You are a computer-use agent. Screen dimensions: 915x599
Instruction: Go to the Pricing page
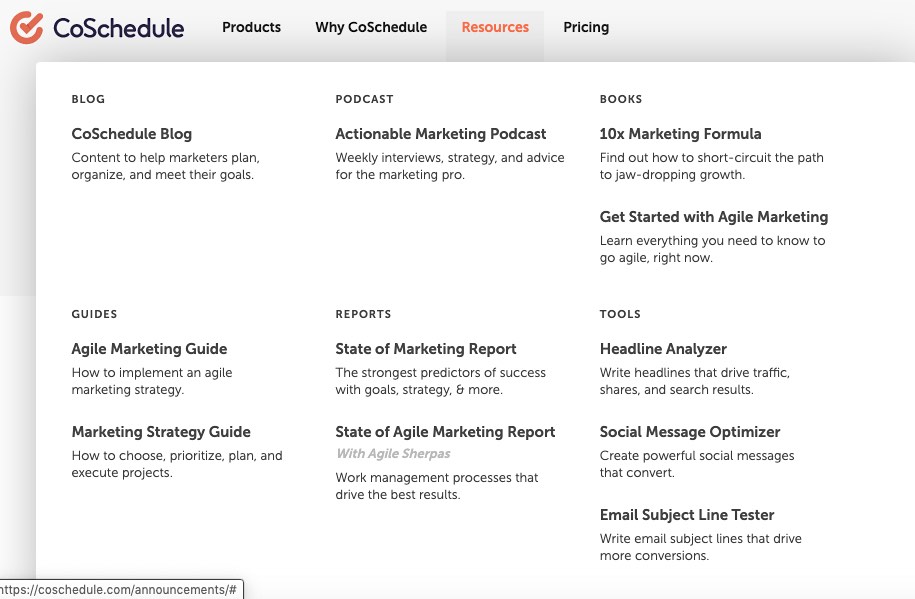pos(586,27)
